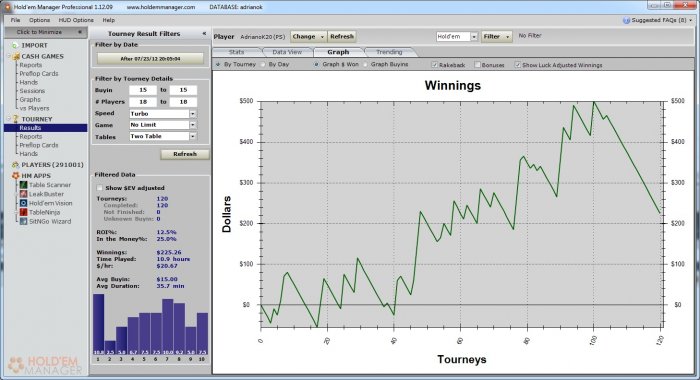This screenshot has width=700, height=380.
Task: Click the date filter After 07/23/12 button
Action: (150, 59)
